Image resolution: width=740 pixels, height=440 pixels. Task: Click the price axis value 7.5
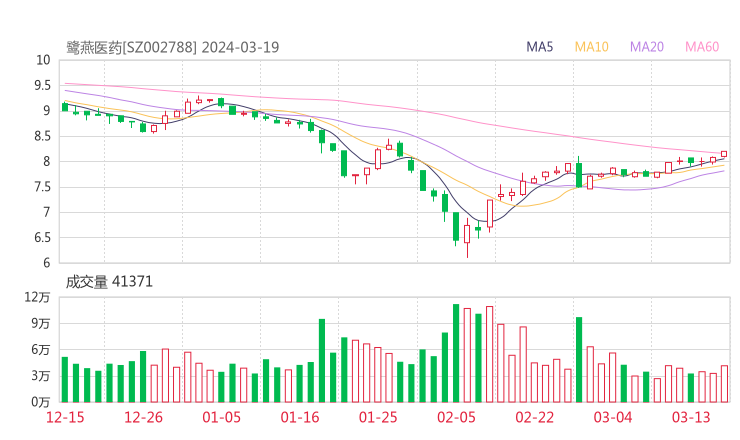click(42, 187)
